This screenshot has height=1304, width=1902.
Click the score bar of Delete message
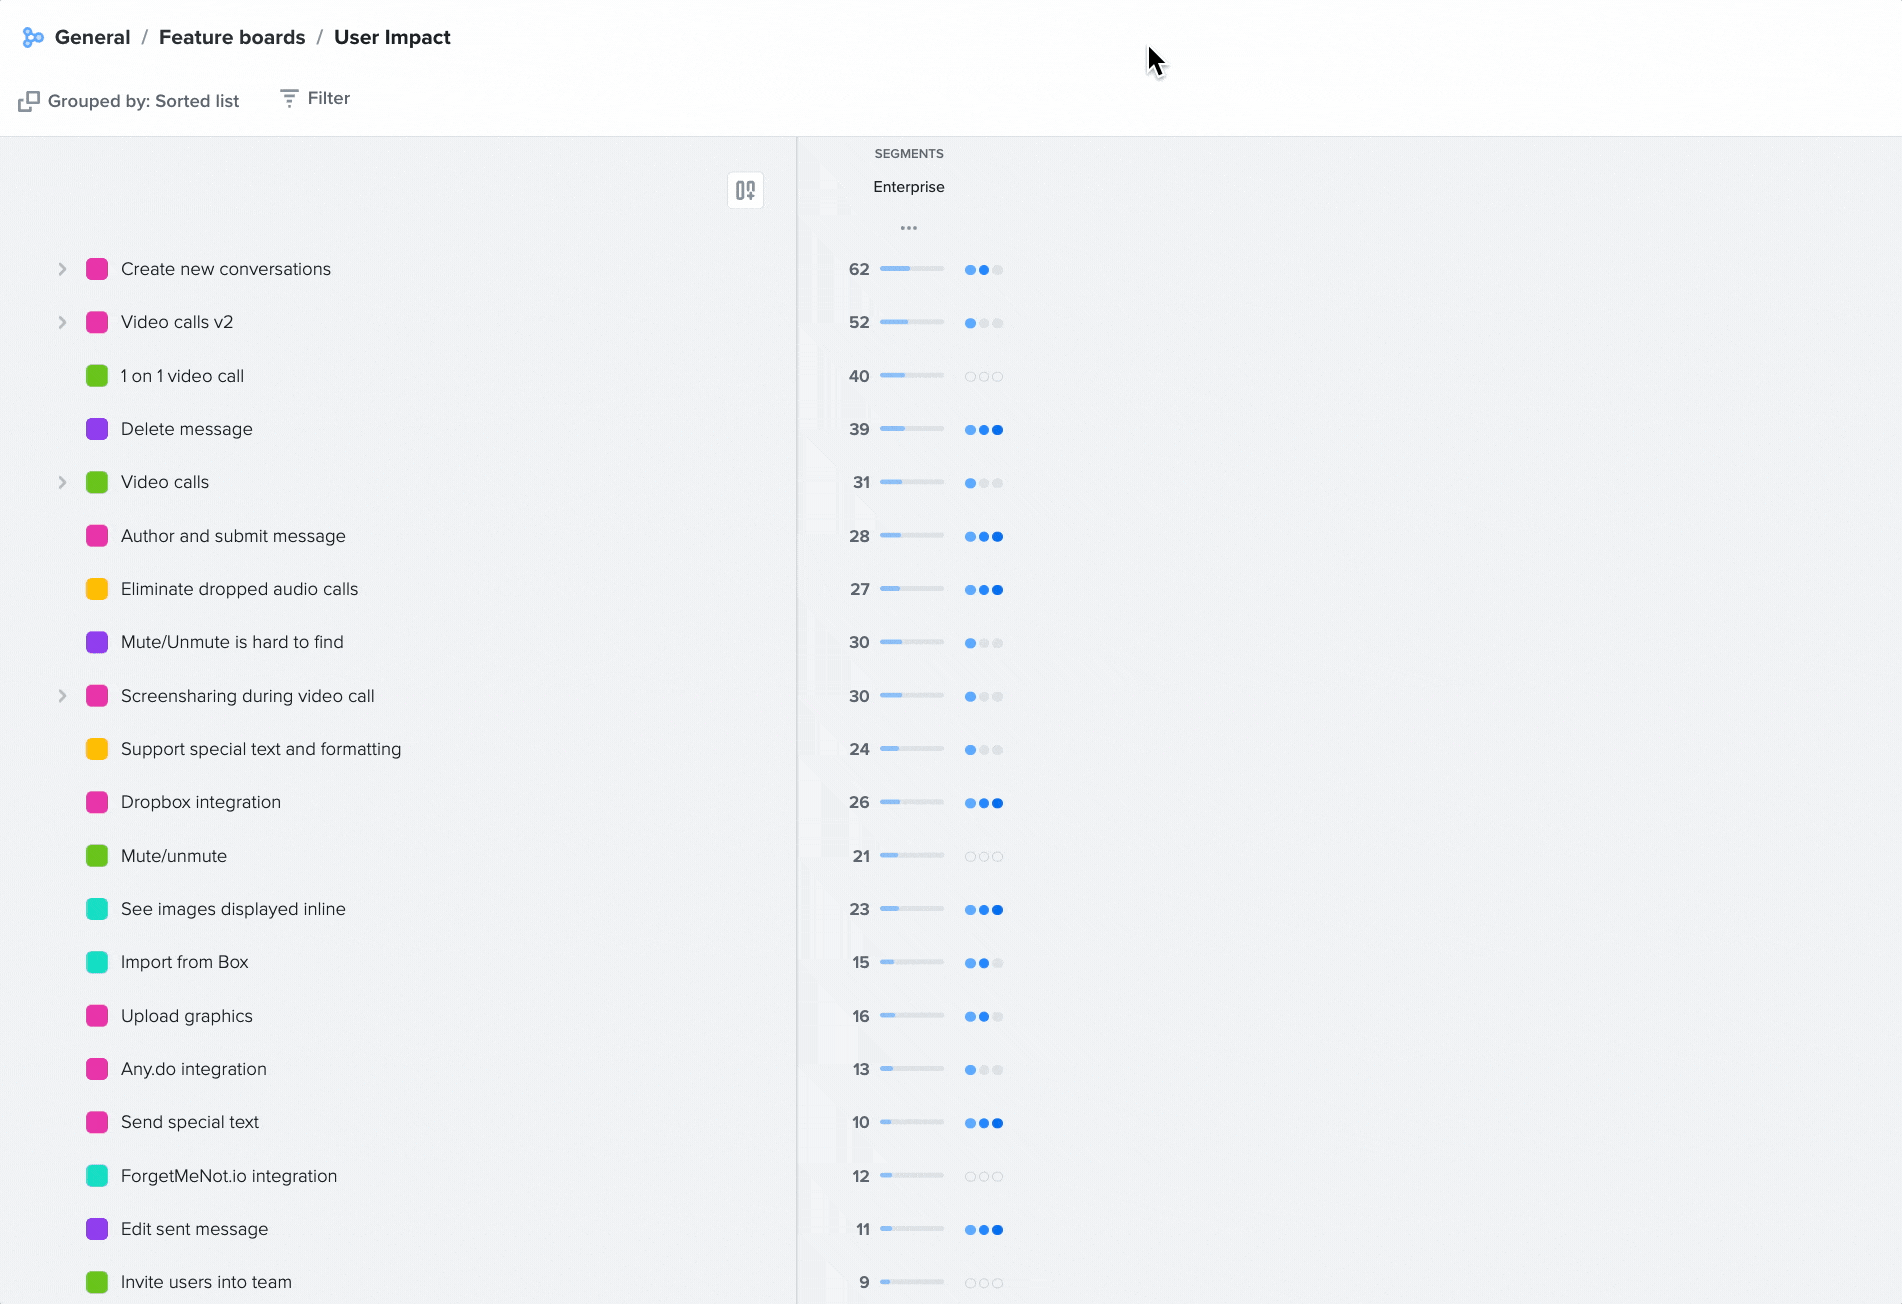click(x=912, y=428)
